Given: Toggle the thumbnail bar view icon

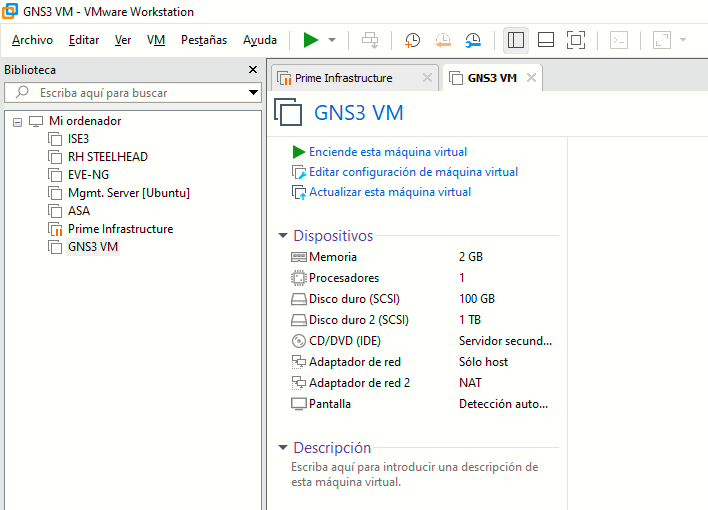Looking at the screenshot, I should point(546,40).
